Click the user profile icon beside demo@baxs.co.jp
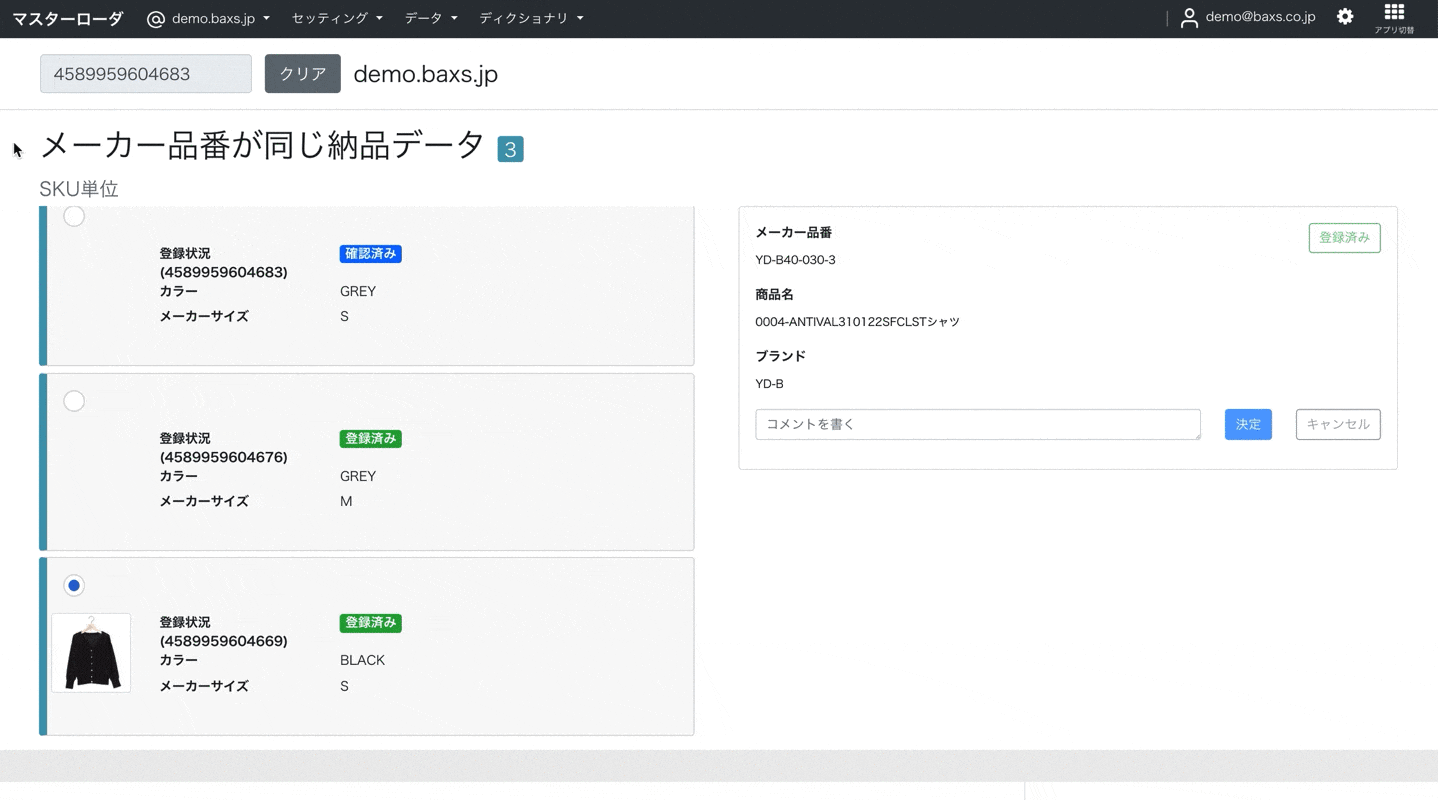This screenshot has height=800, width=1438. click(x=1188, y=17)
